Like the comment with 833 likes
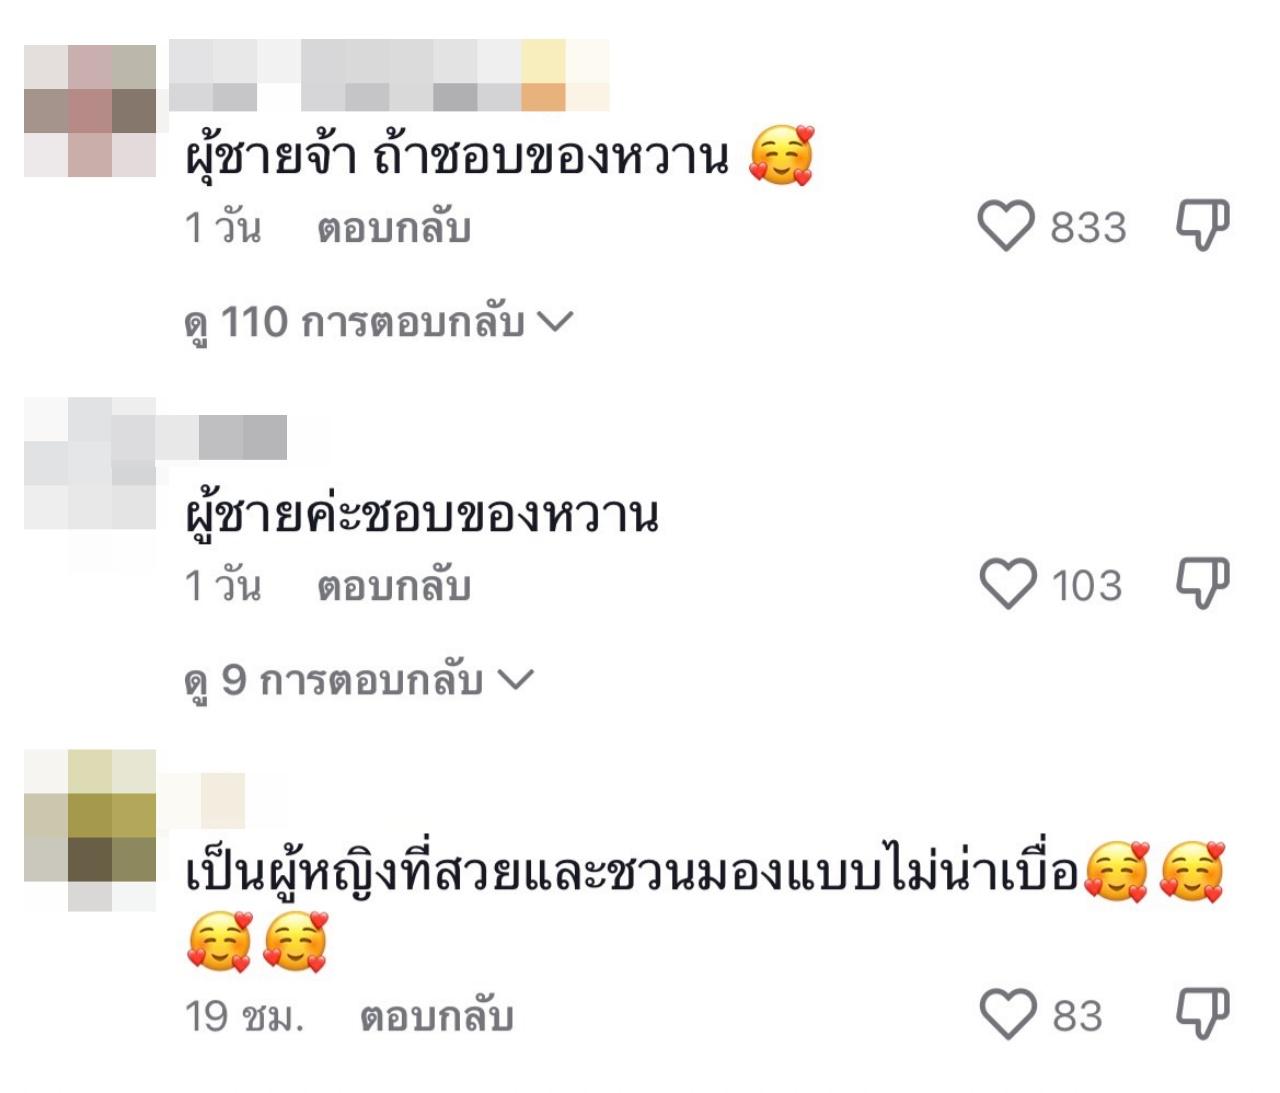This screenshot has height=1093, width=1280. (x=1005, y=227)
